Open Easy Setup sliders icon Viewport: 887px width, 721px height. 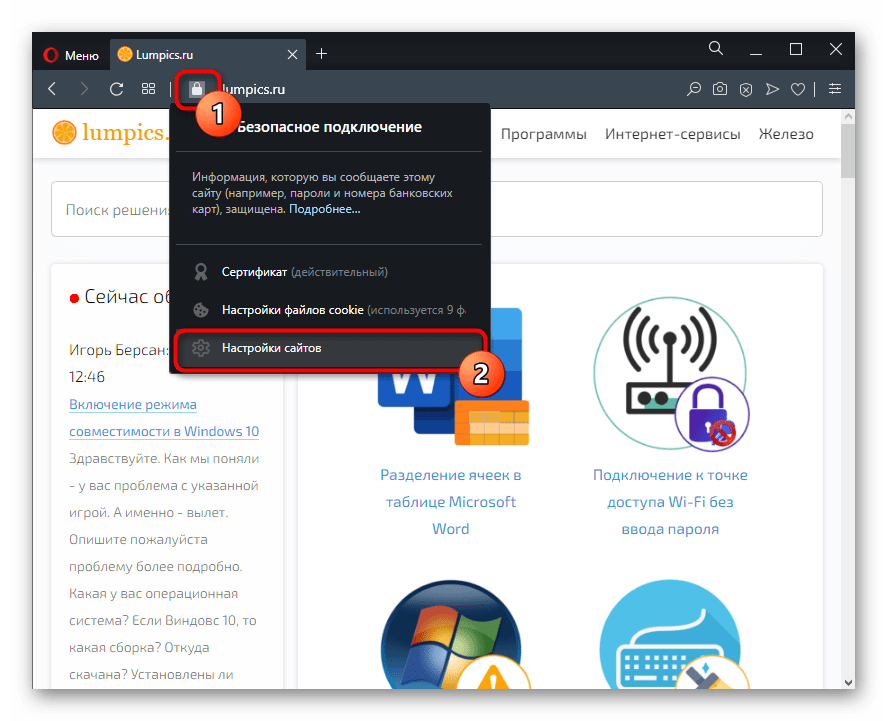coord(835,89)
